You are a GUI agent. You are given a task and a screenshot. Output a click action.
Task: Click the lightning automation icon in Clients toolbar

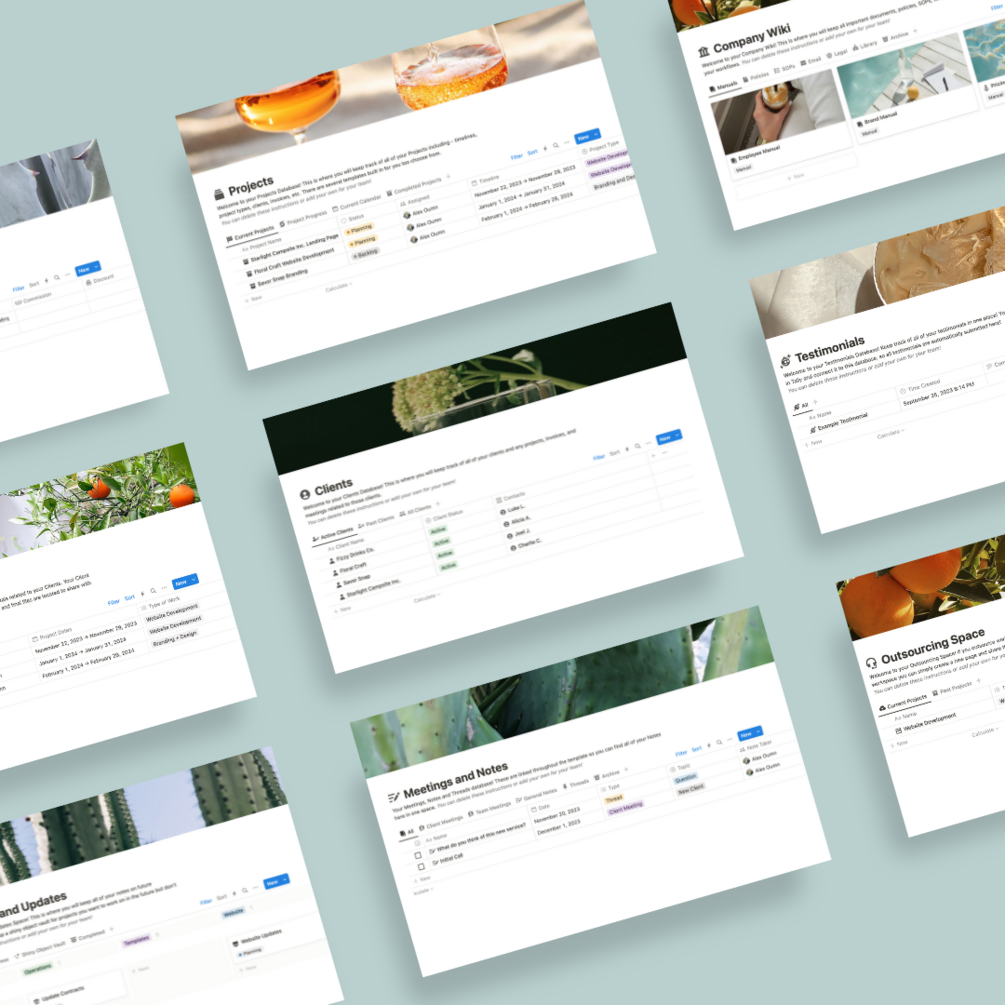[x=627, y=449]
